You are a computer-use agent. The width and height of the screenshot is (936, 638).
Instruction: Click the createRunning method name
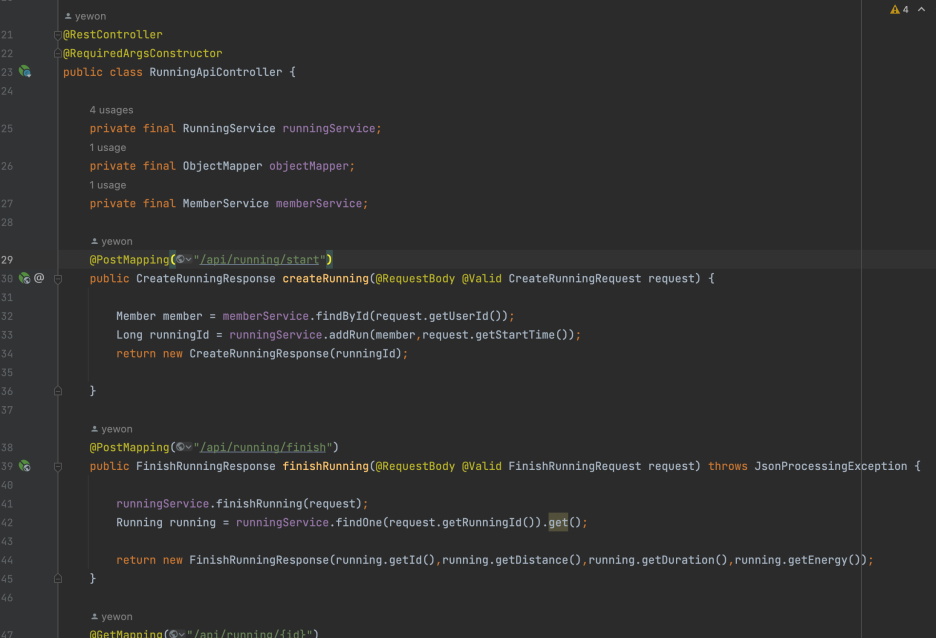326,279
